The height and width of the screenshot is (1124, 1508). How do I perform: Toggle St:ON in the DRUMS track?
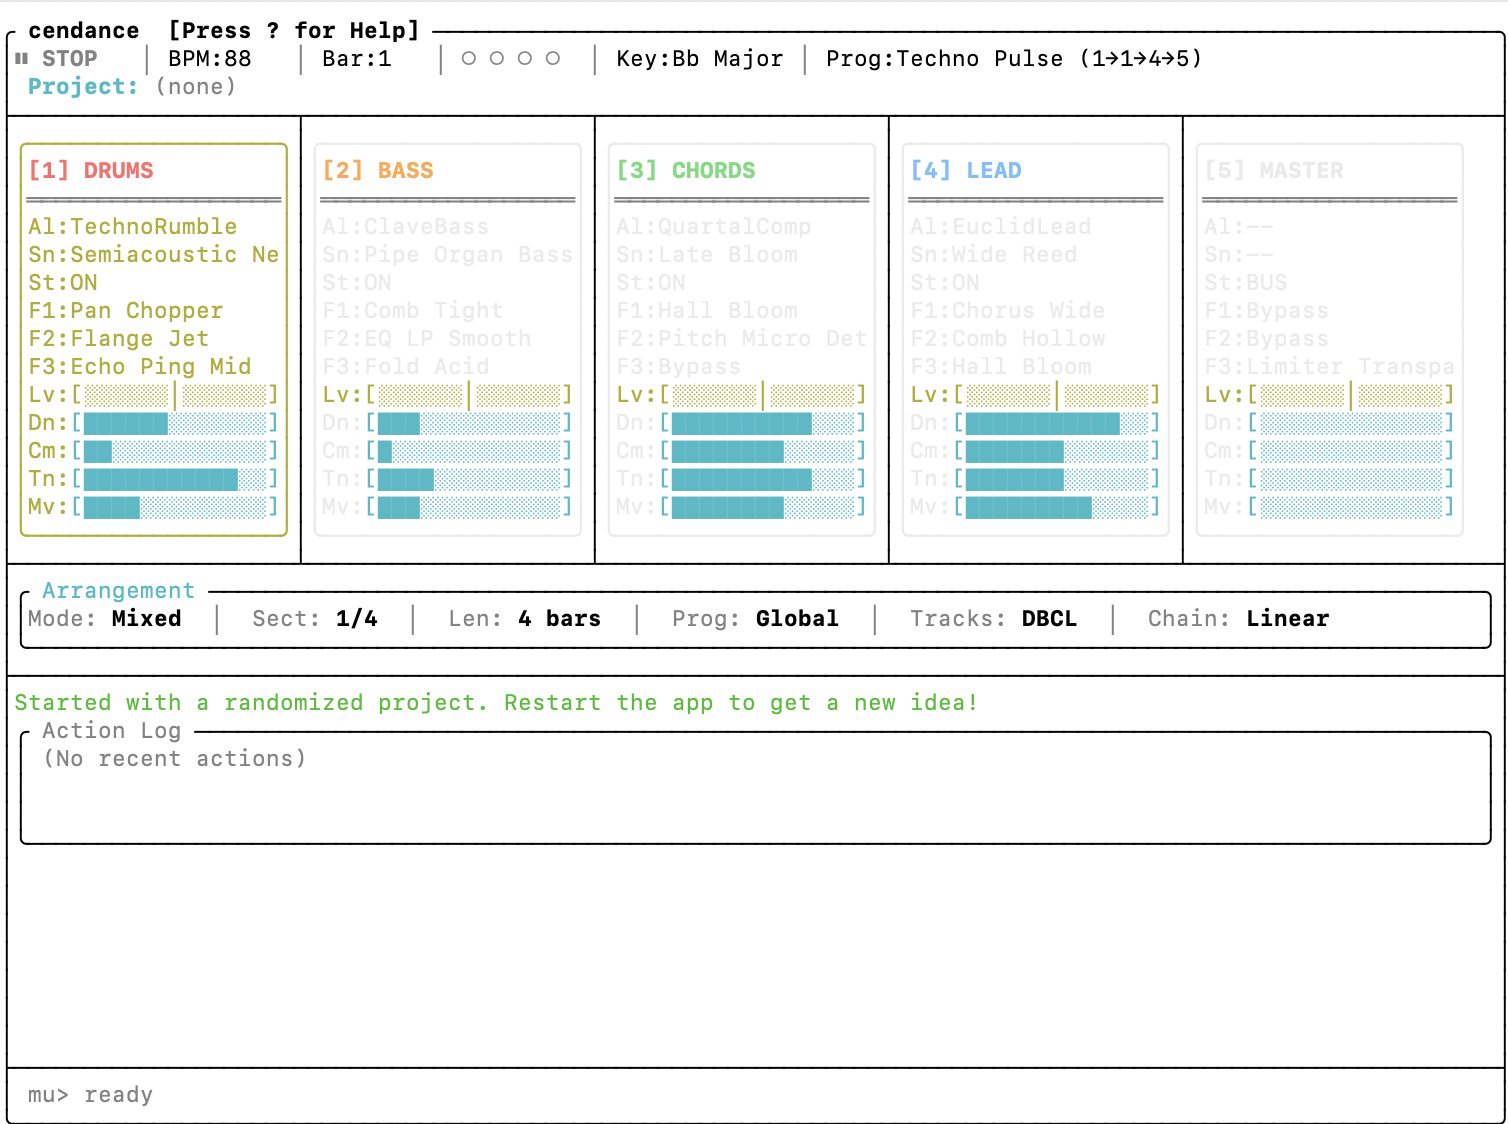coord(63,283)
